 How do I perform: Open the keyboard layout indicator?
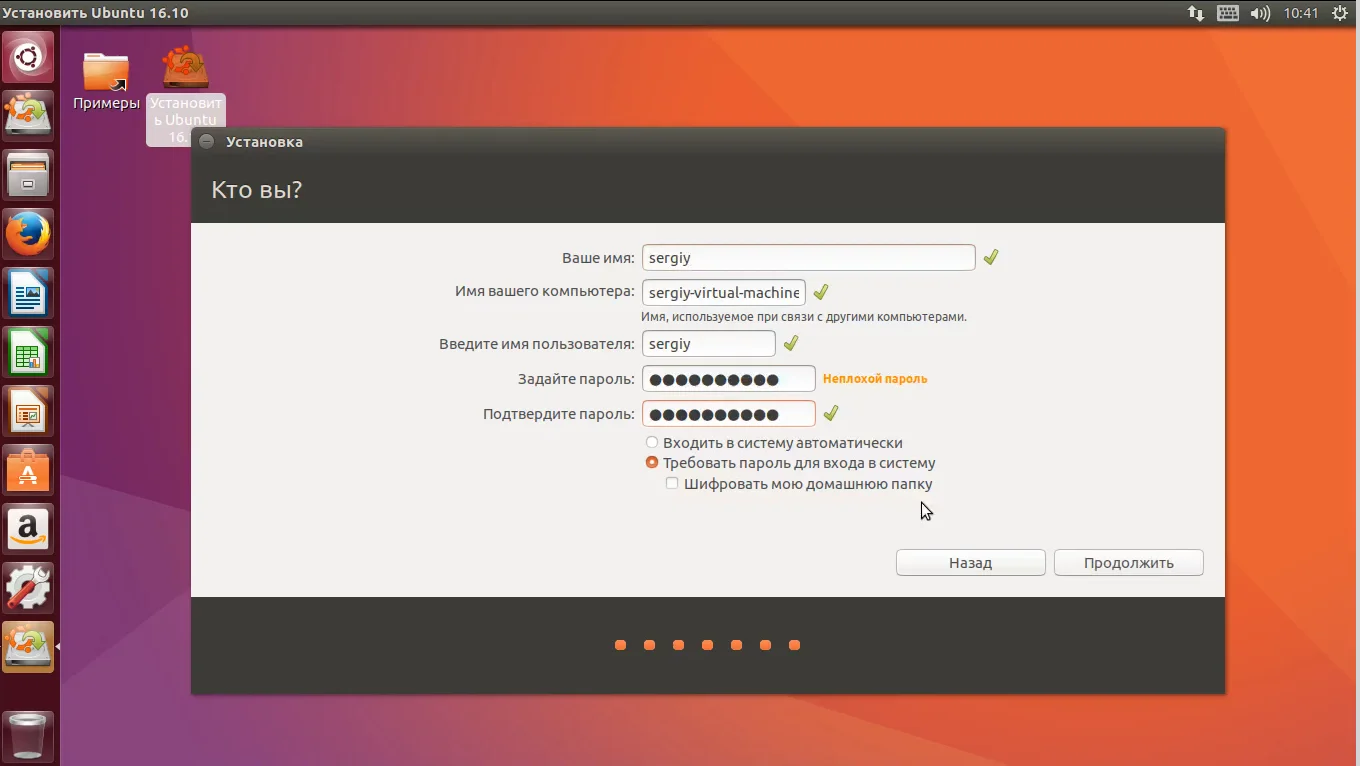[1228, 13]
